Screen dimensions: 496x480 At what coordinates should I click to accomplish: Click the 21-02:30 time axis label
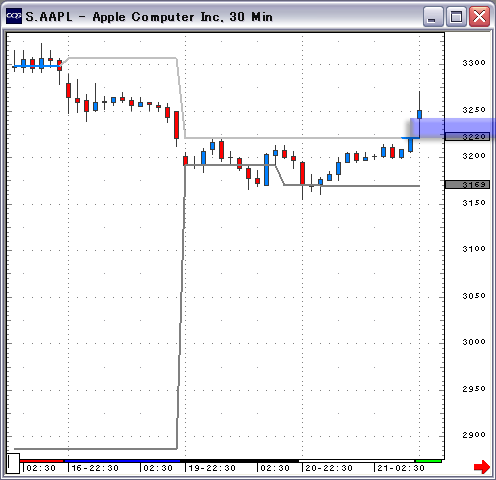pos(401,468)
